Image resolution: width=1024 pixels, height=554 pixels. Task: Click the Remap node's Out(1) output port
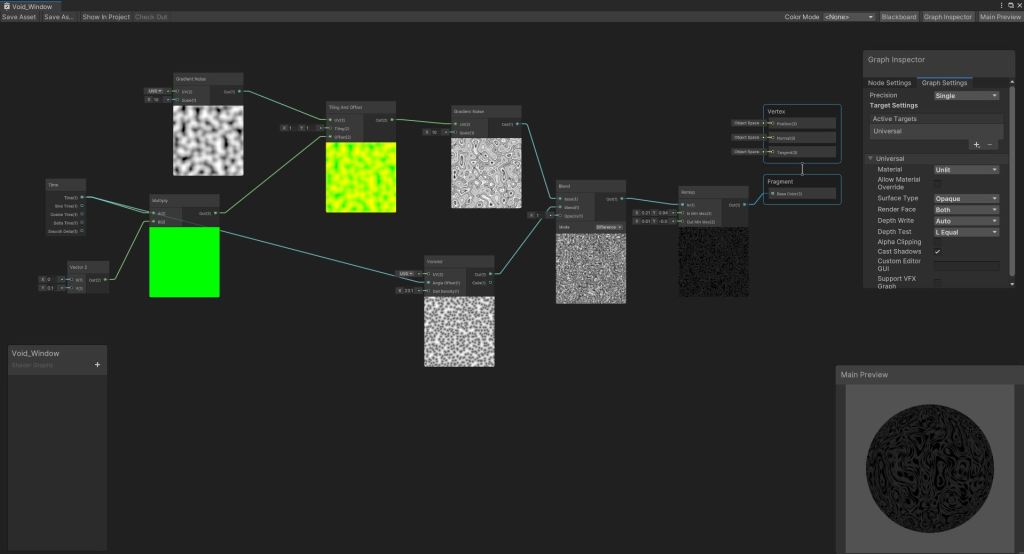[745, 205]
